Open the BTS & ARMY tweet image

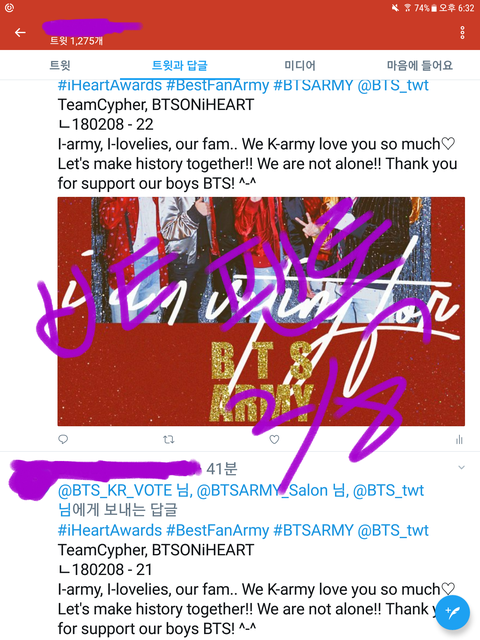point(261,311)
